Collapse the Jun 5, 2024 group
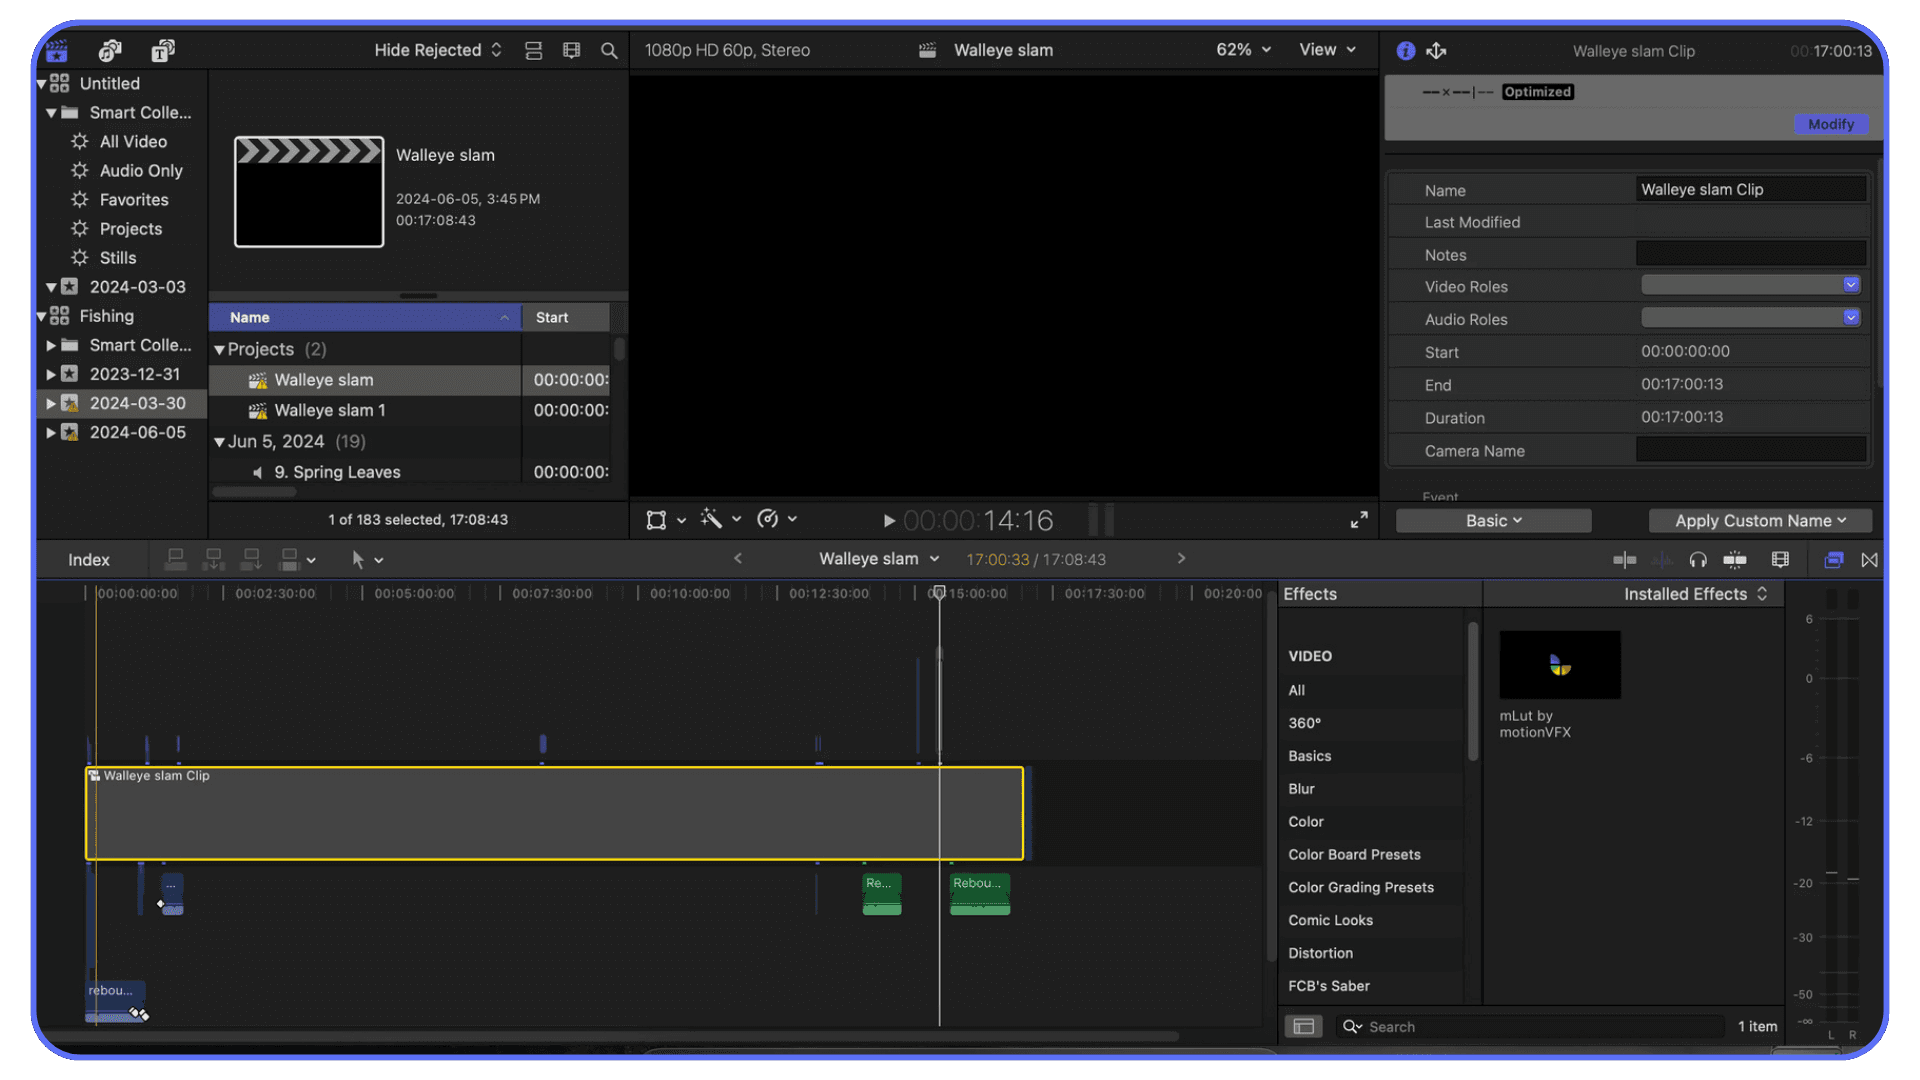Image resolution: width=1920 pixels, height=1080 pixels. coord(218,441)
